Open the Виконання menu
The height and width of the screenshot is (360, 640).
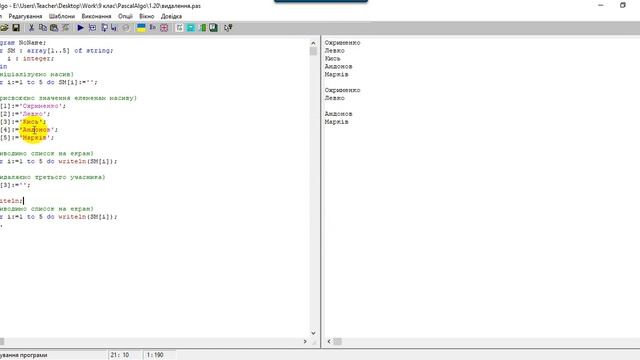pos(96,16)
